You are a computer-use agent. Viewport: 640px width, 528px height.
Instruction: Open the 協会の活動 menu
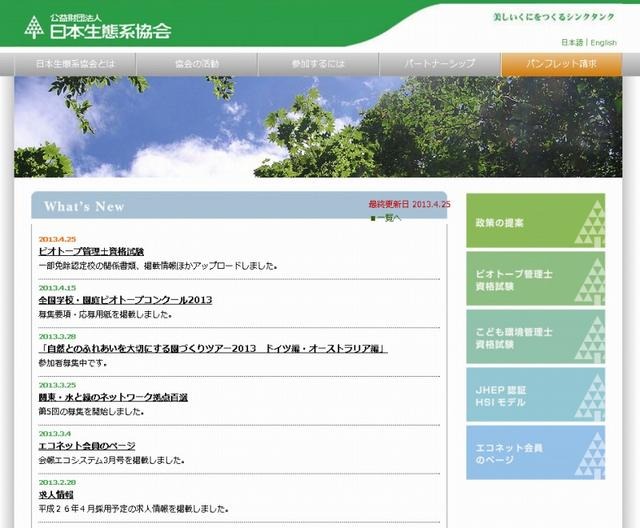197,64
